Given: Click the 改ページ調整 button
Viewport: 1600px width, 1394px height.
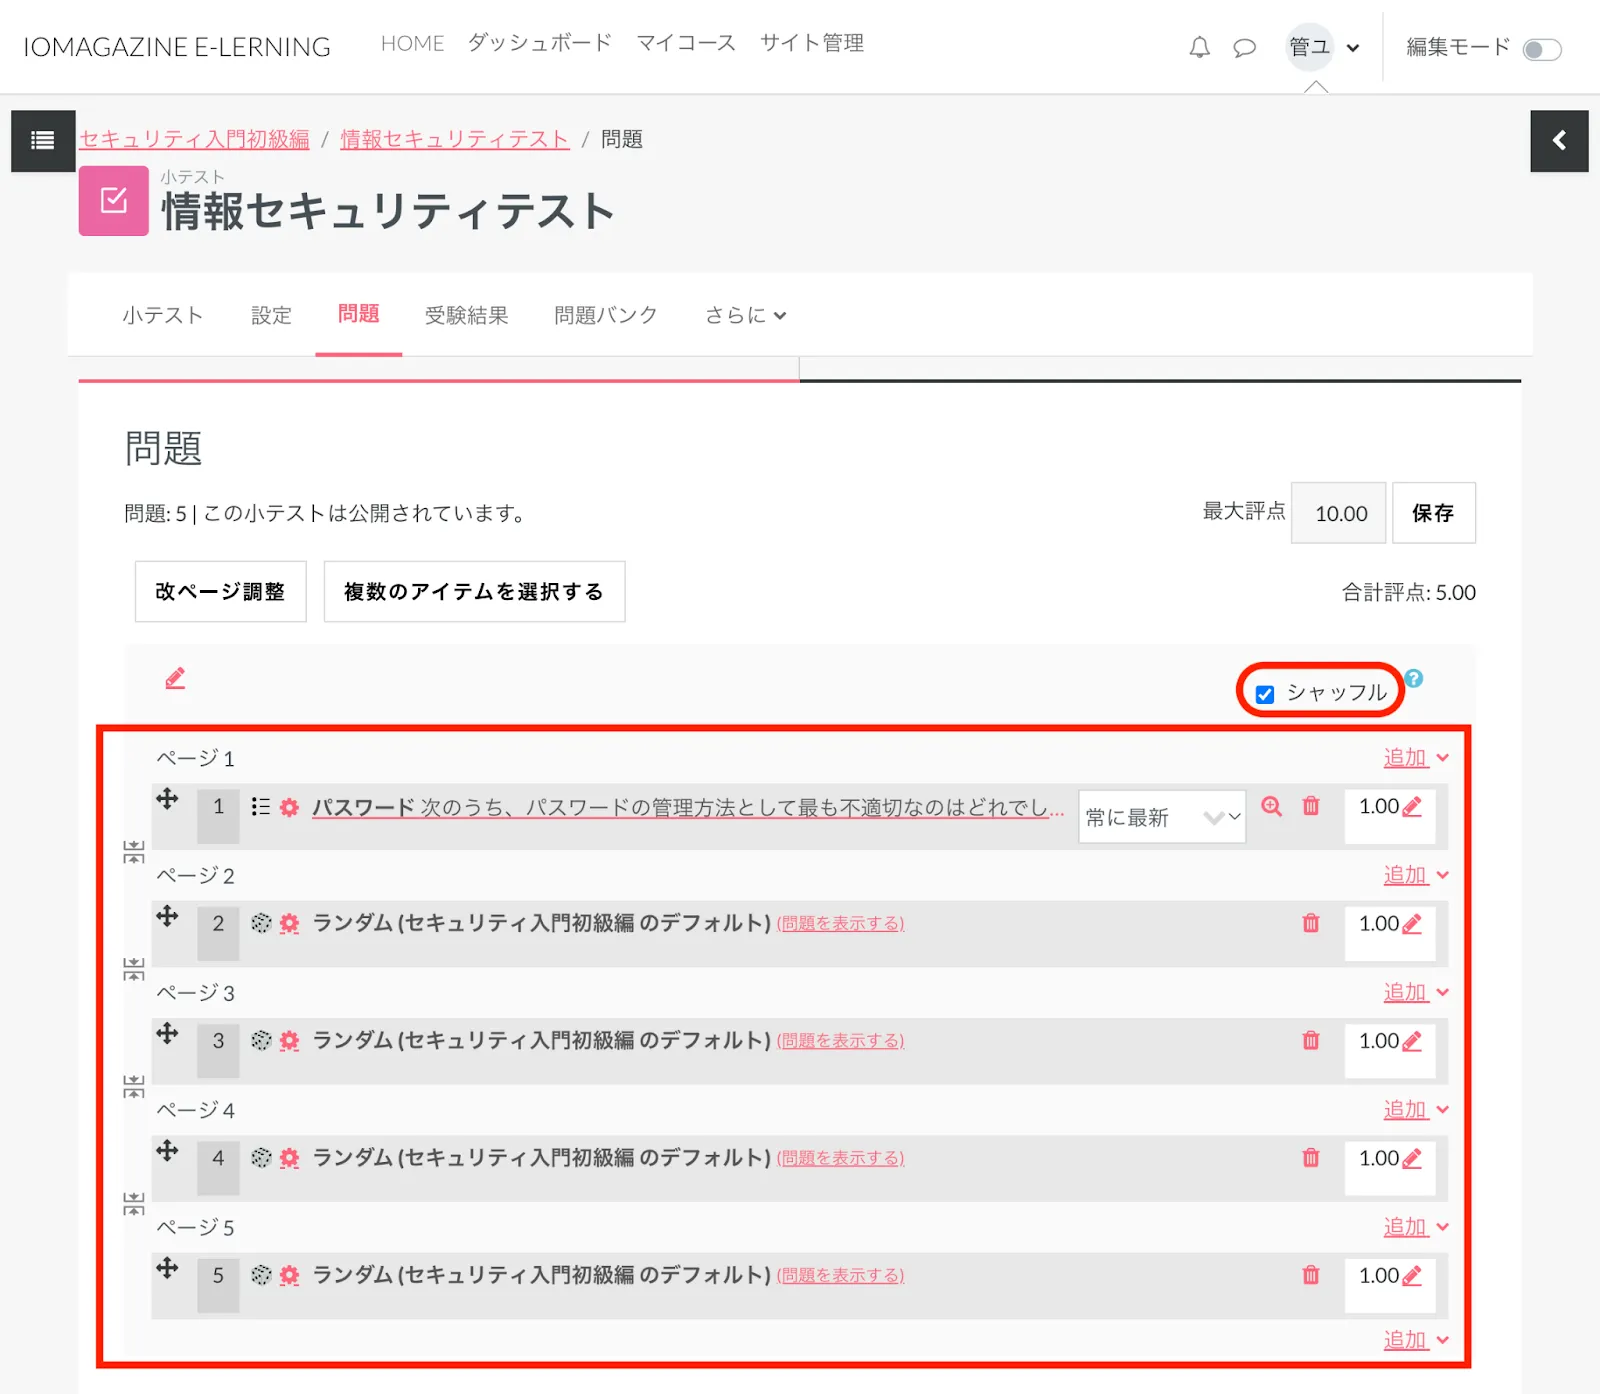Looking at the screenshot, I should click(x=220, y=592).
